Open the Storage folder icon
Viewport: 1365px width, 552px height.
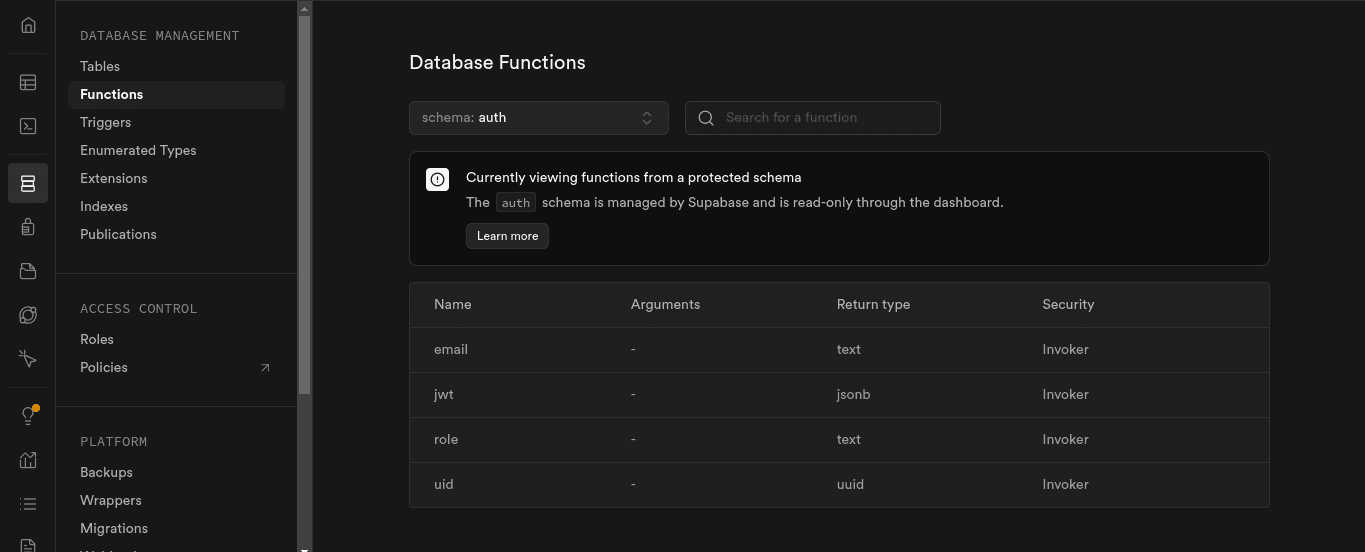[x=28, y=271]
